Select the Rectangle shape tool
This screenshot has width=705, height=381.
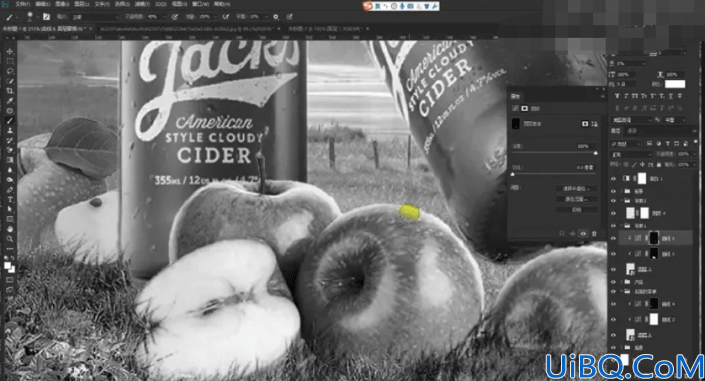pos(9,220)
